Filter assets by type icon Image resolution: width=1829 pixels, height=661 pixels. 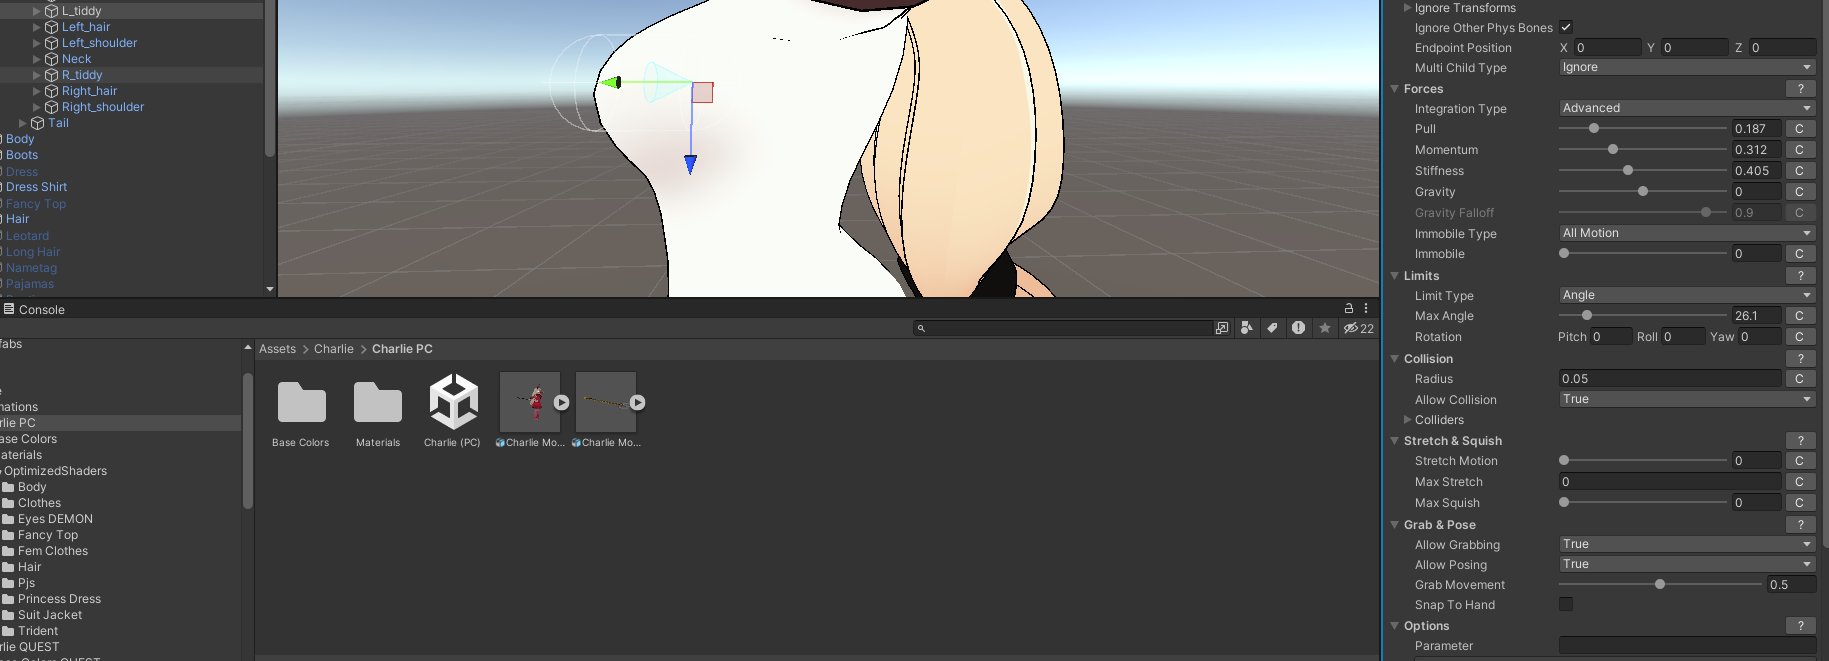pos(1246,328)
